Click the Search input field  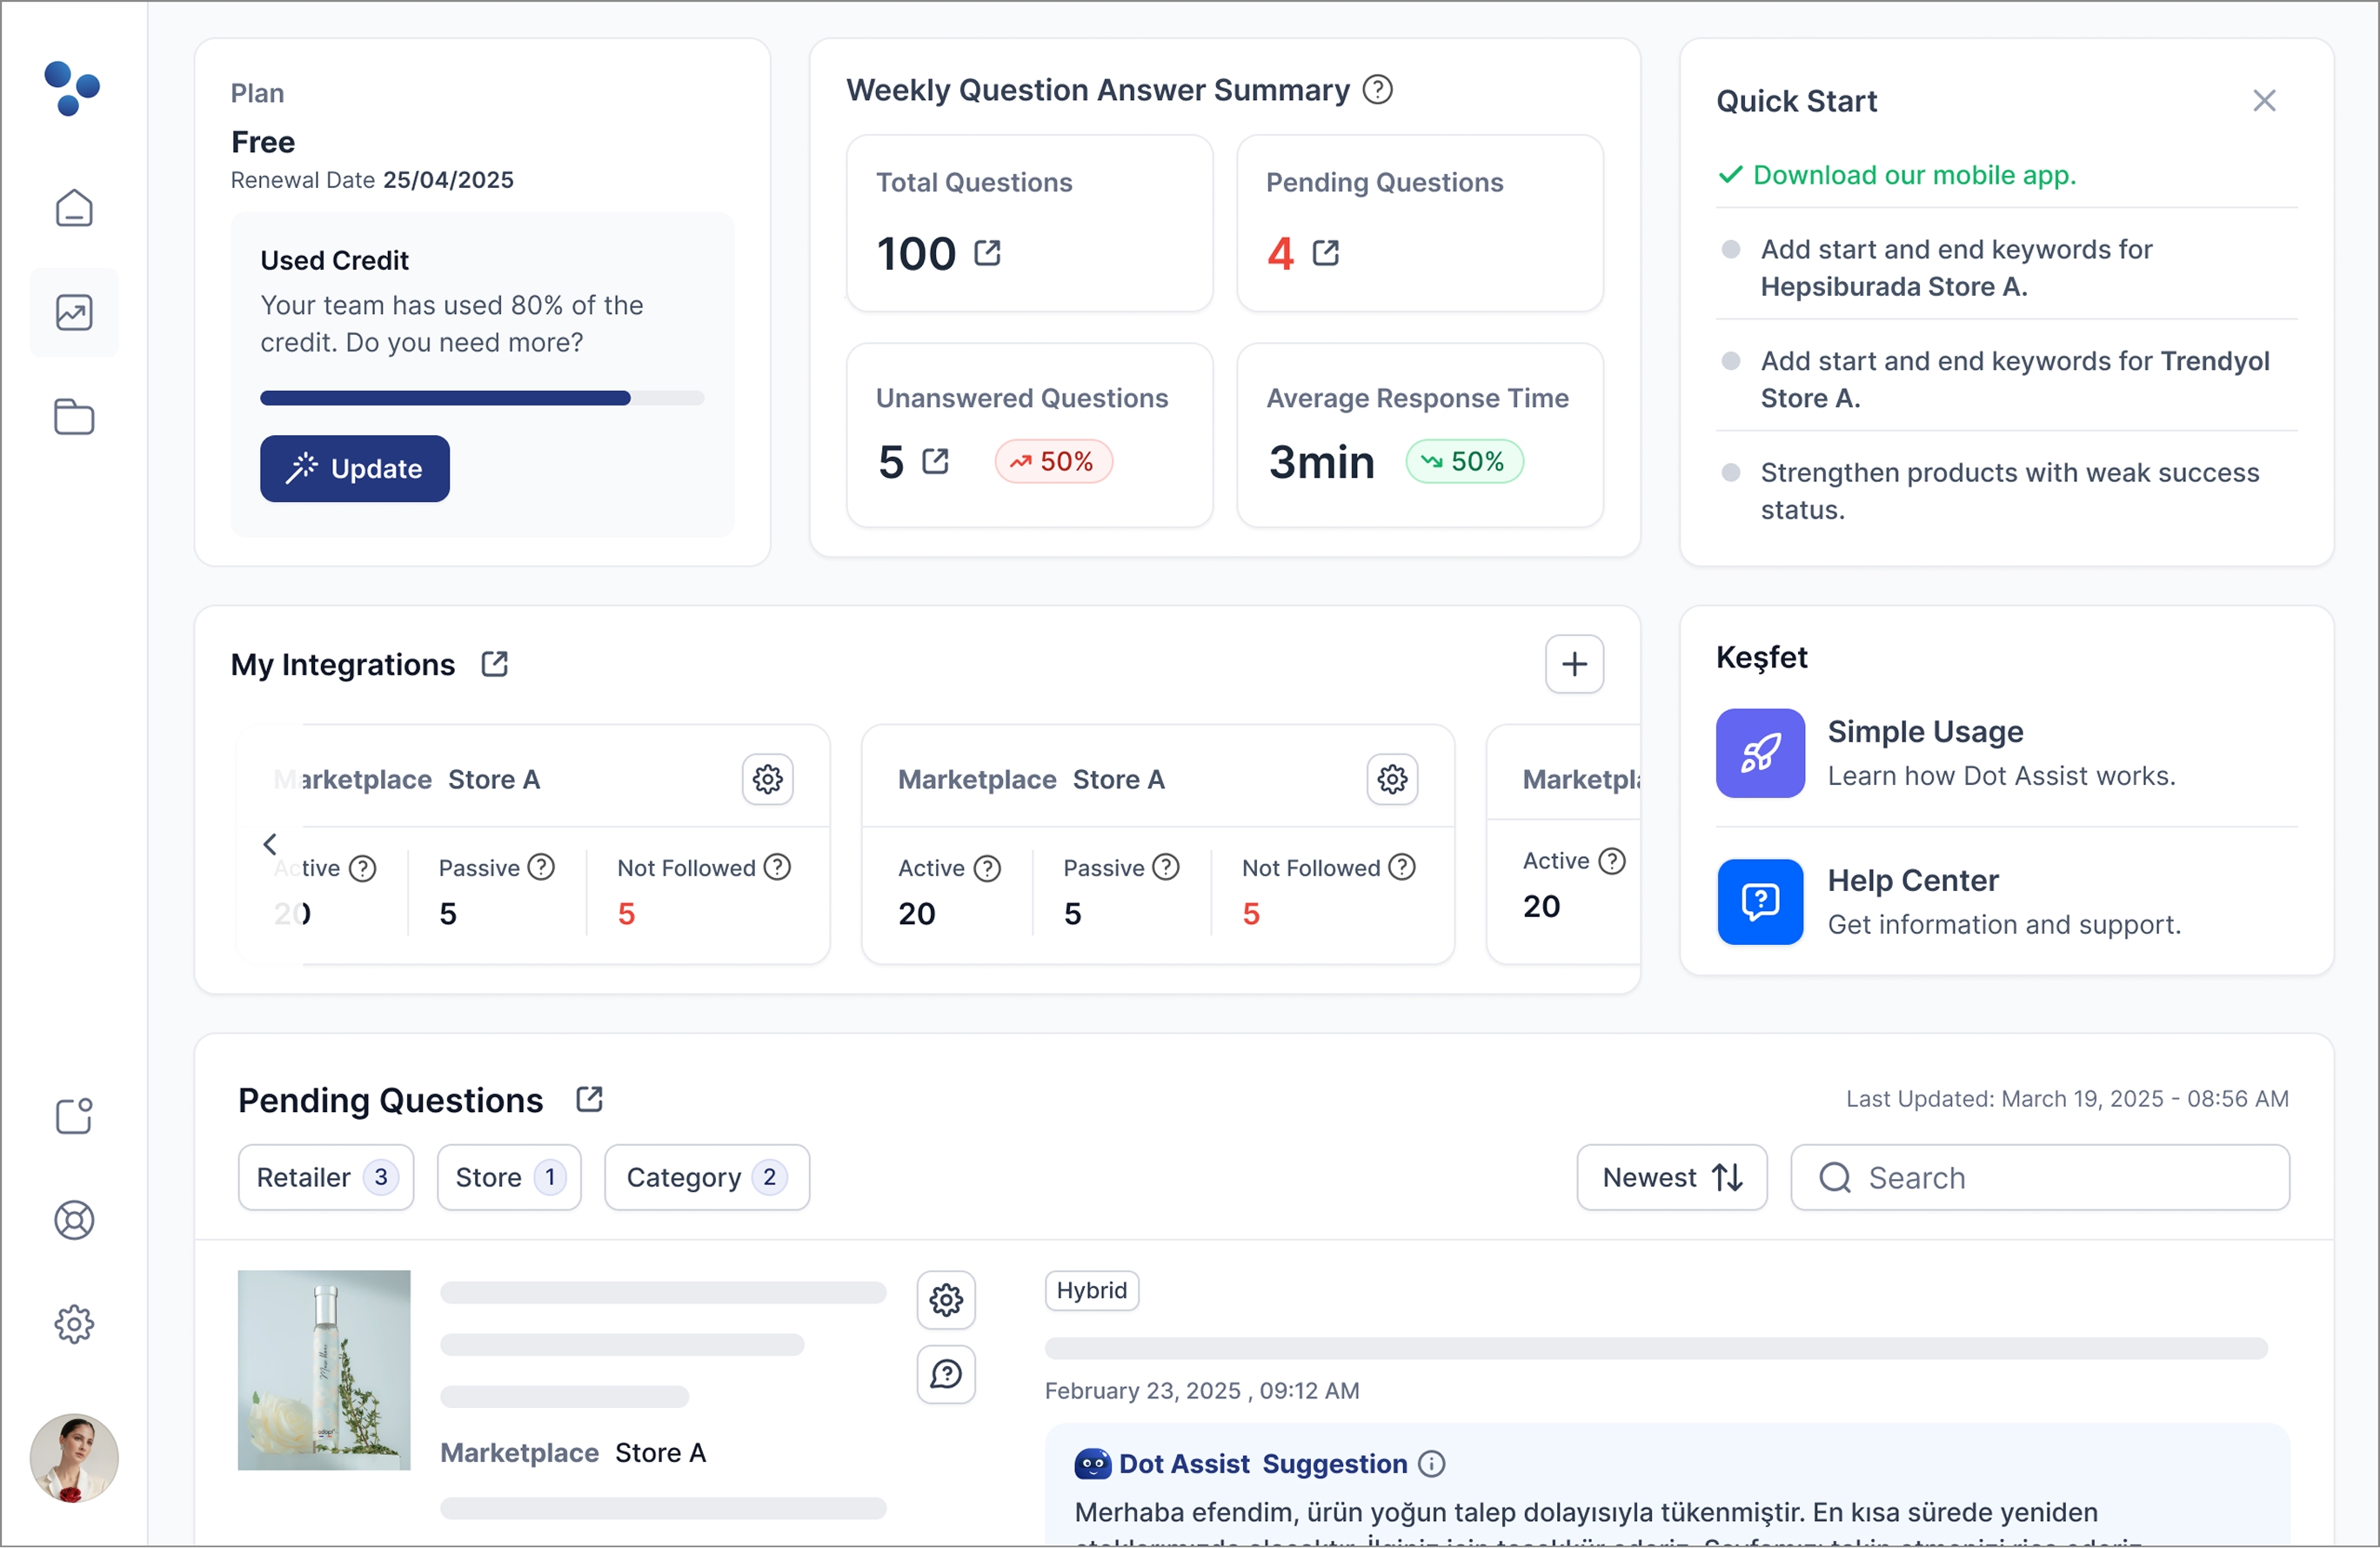tap(2040, 1177)
